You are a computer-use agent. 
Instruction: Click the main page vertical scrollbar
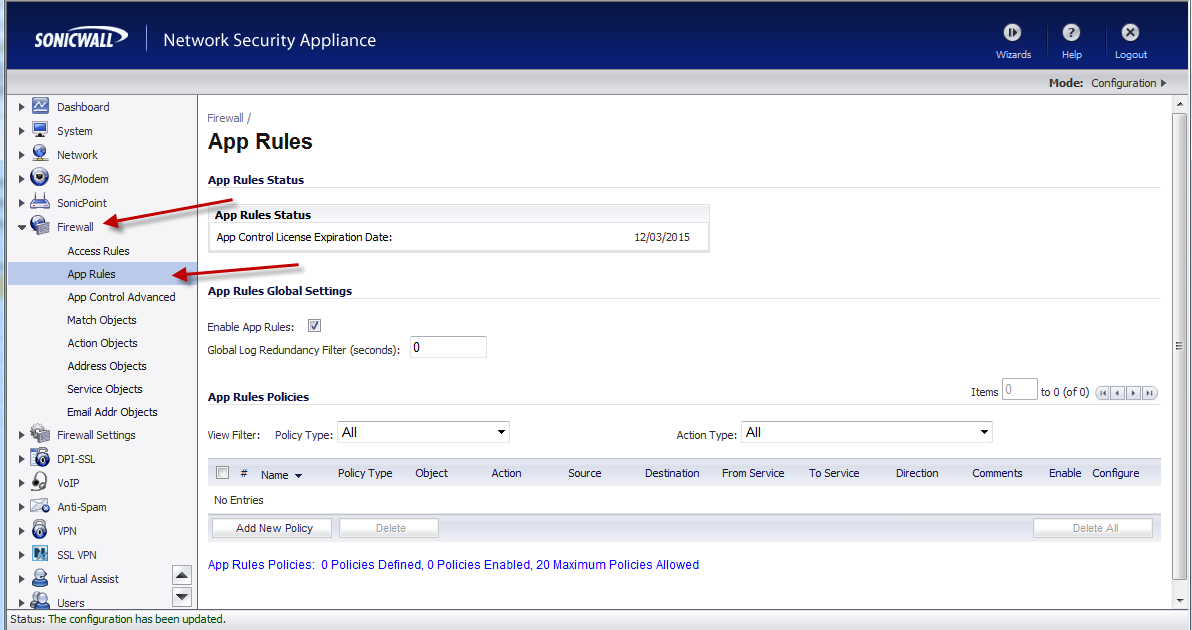[1179, 346]
